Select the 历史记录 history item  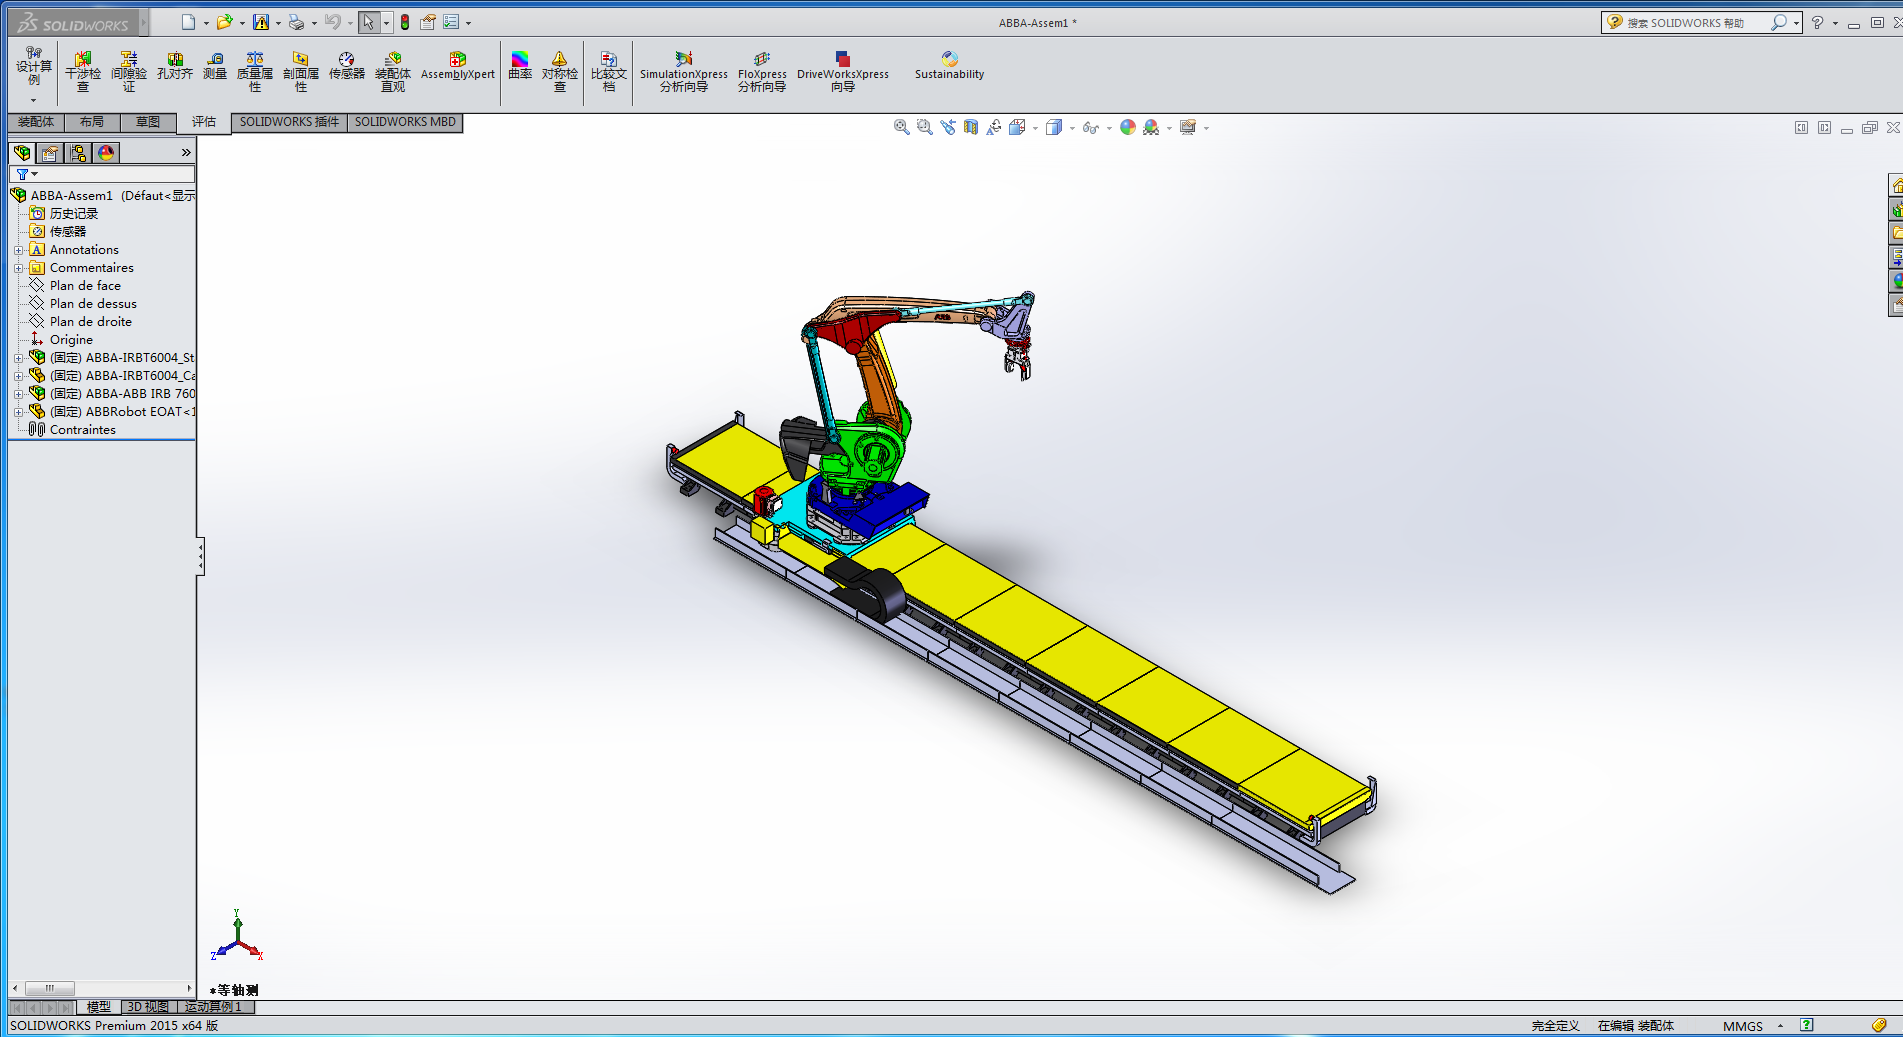pyautogui.click(x=64, y=214)
